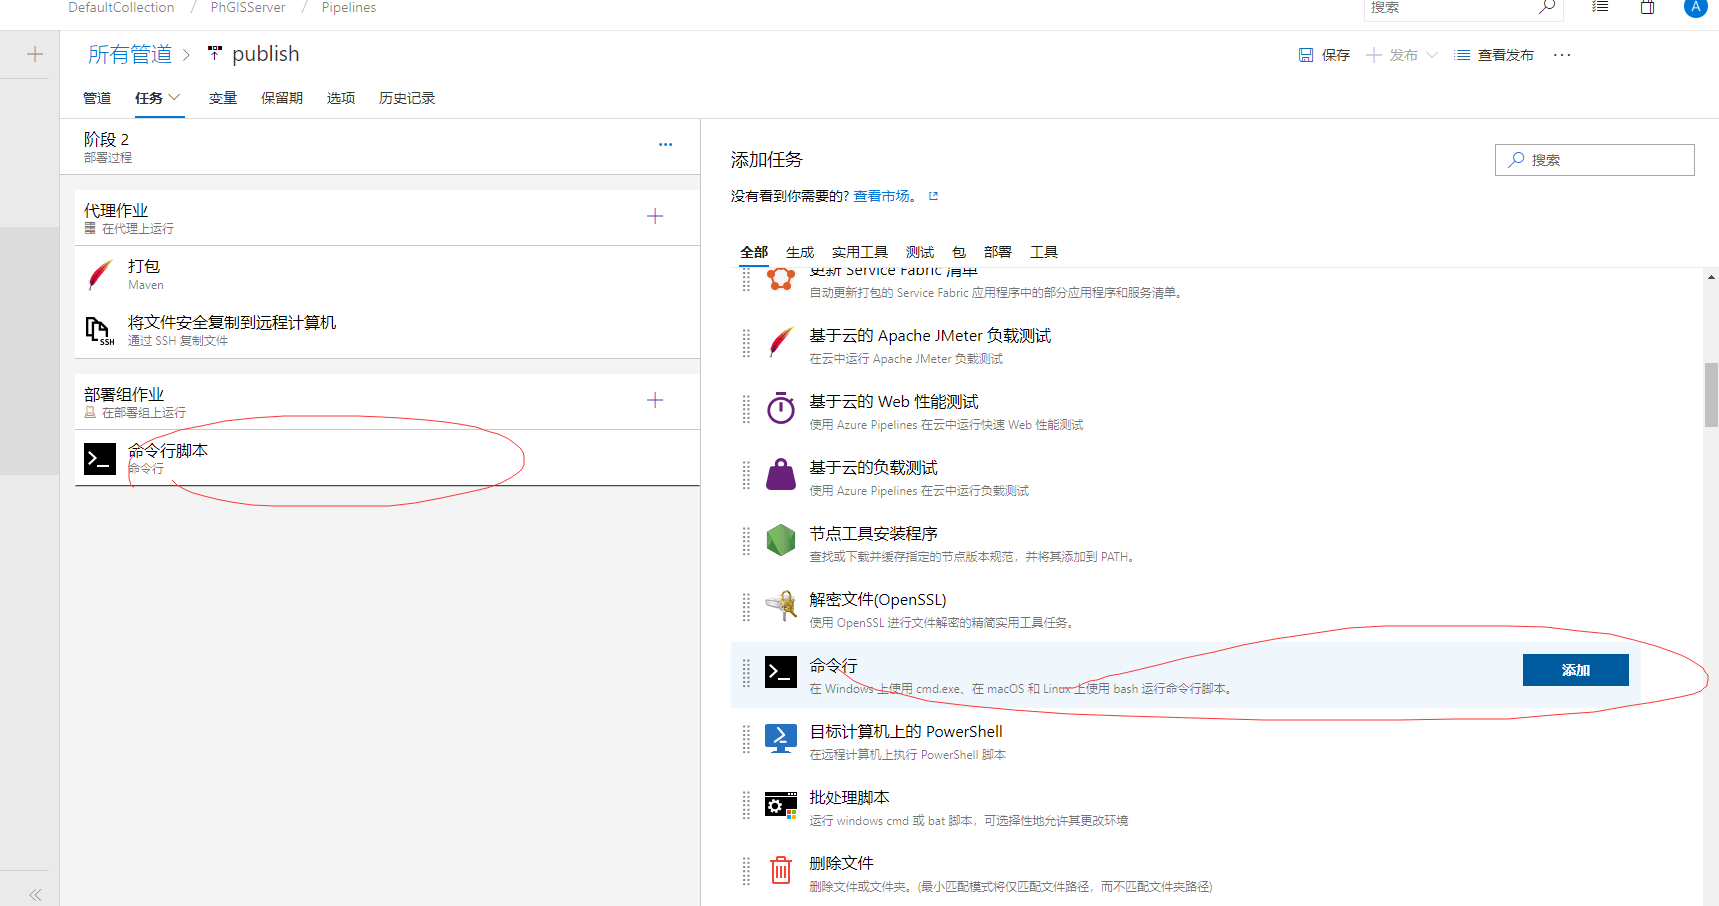The image size is (1719, 906).
Task: Click the 基于云的 Web 性能测试 stopwatch icon
Action: (x=780, y=409)
